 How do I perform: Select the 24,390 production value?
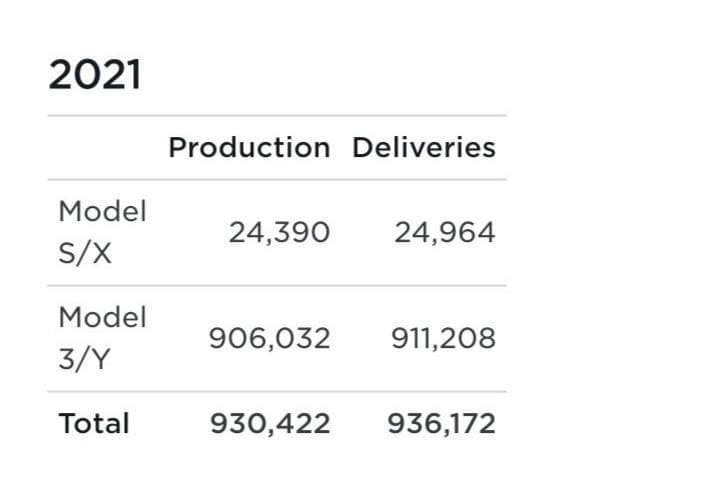(x=278, y=233)
